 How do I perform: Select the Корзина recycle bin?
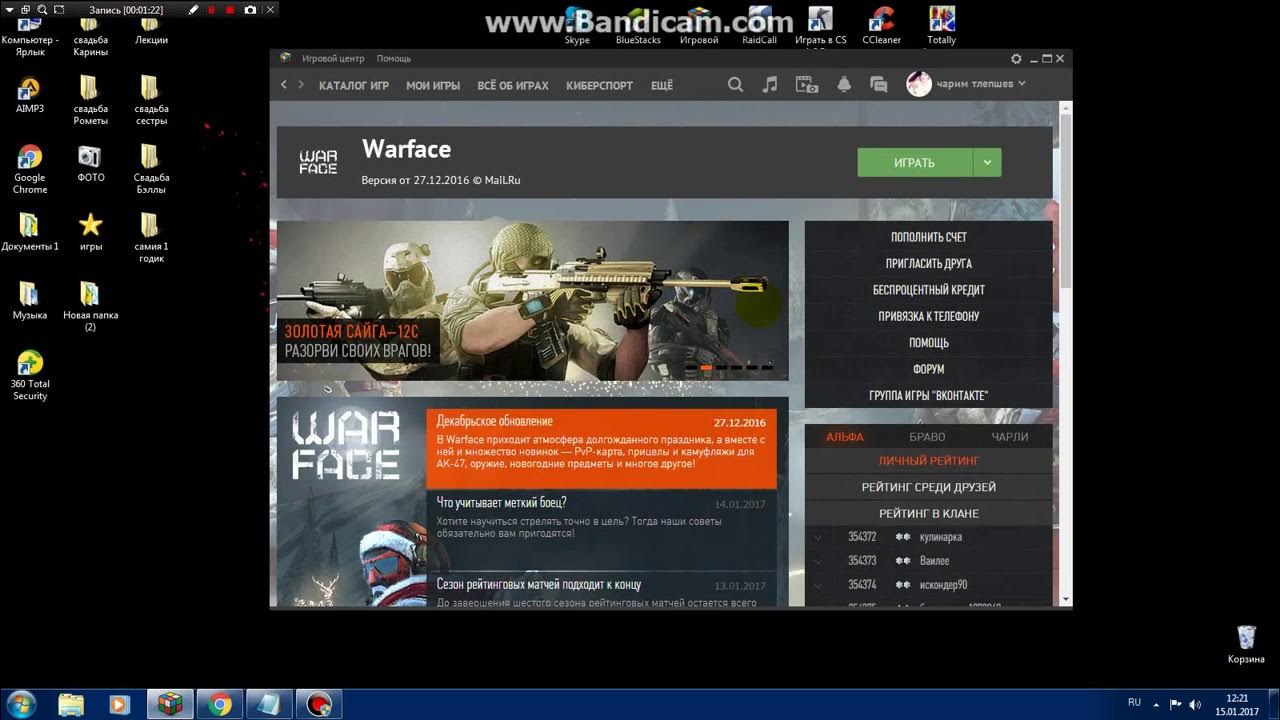click(x=1246, y=644)
